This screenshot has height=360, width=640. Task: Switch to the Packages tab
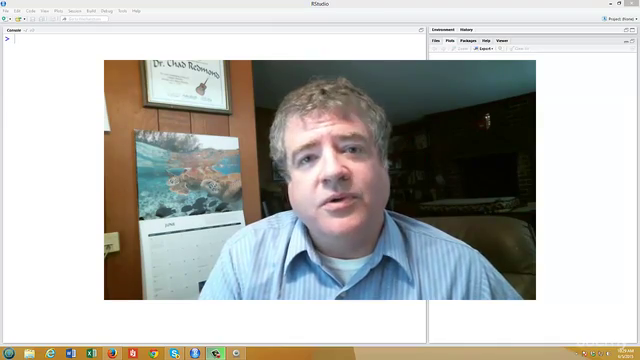pos(468,41)
